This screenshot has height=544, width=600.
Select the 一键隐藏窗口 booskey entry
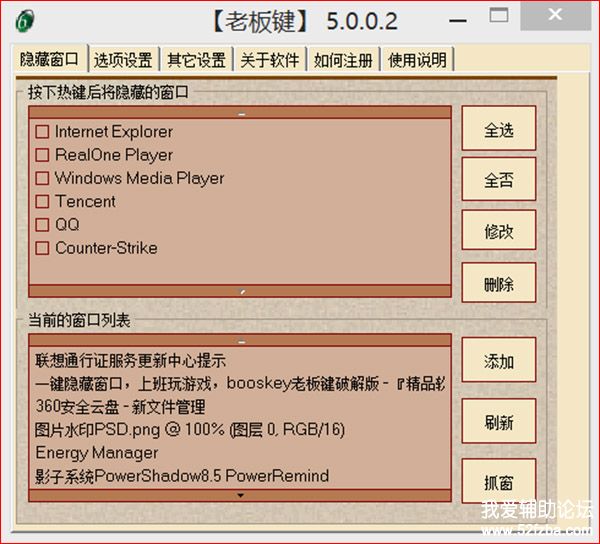(x=240, y=383)
